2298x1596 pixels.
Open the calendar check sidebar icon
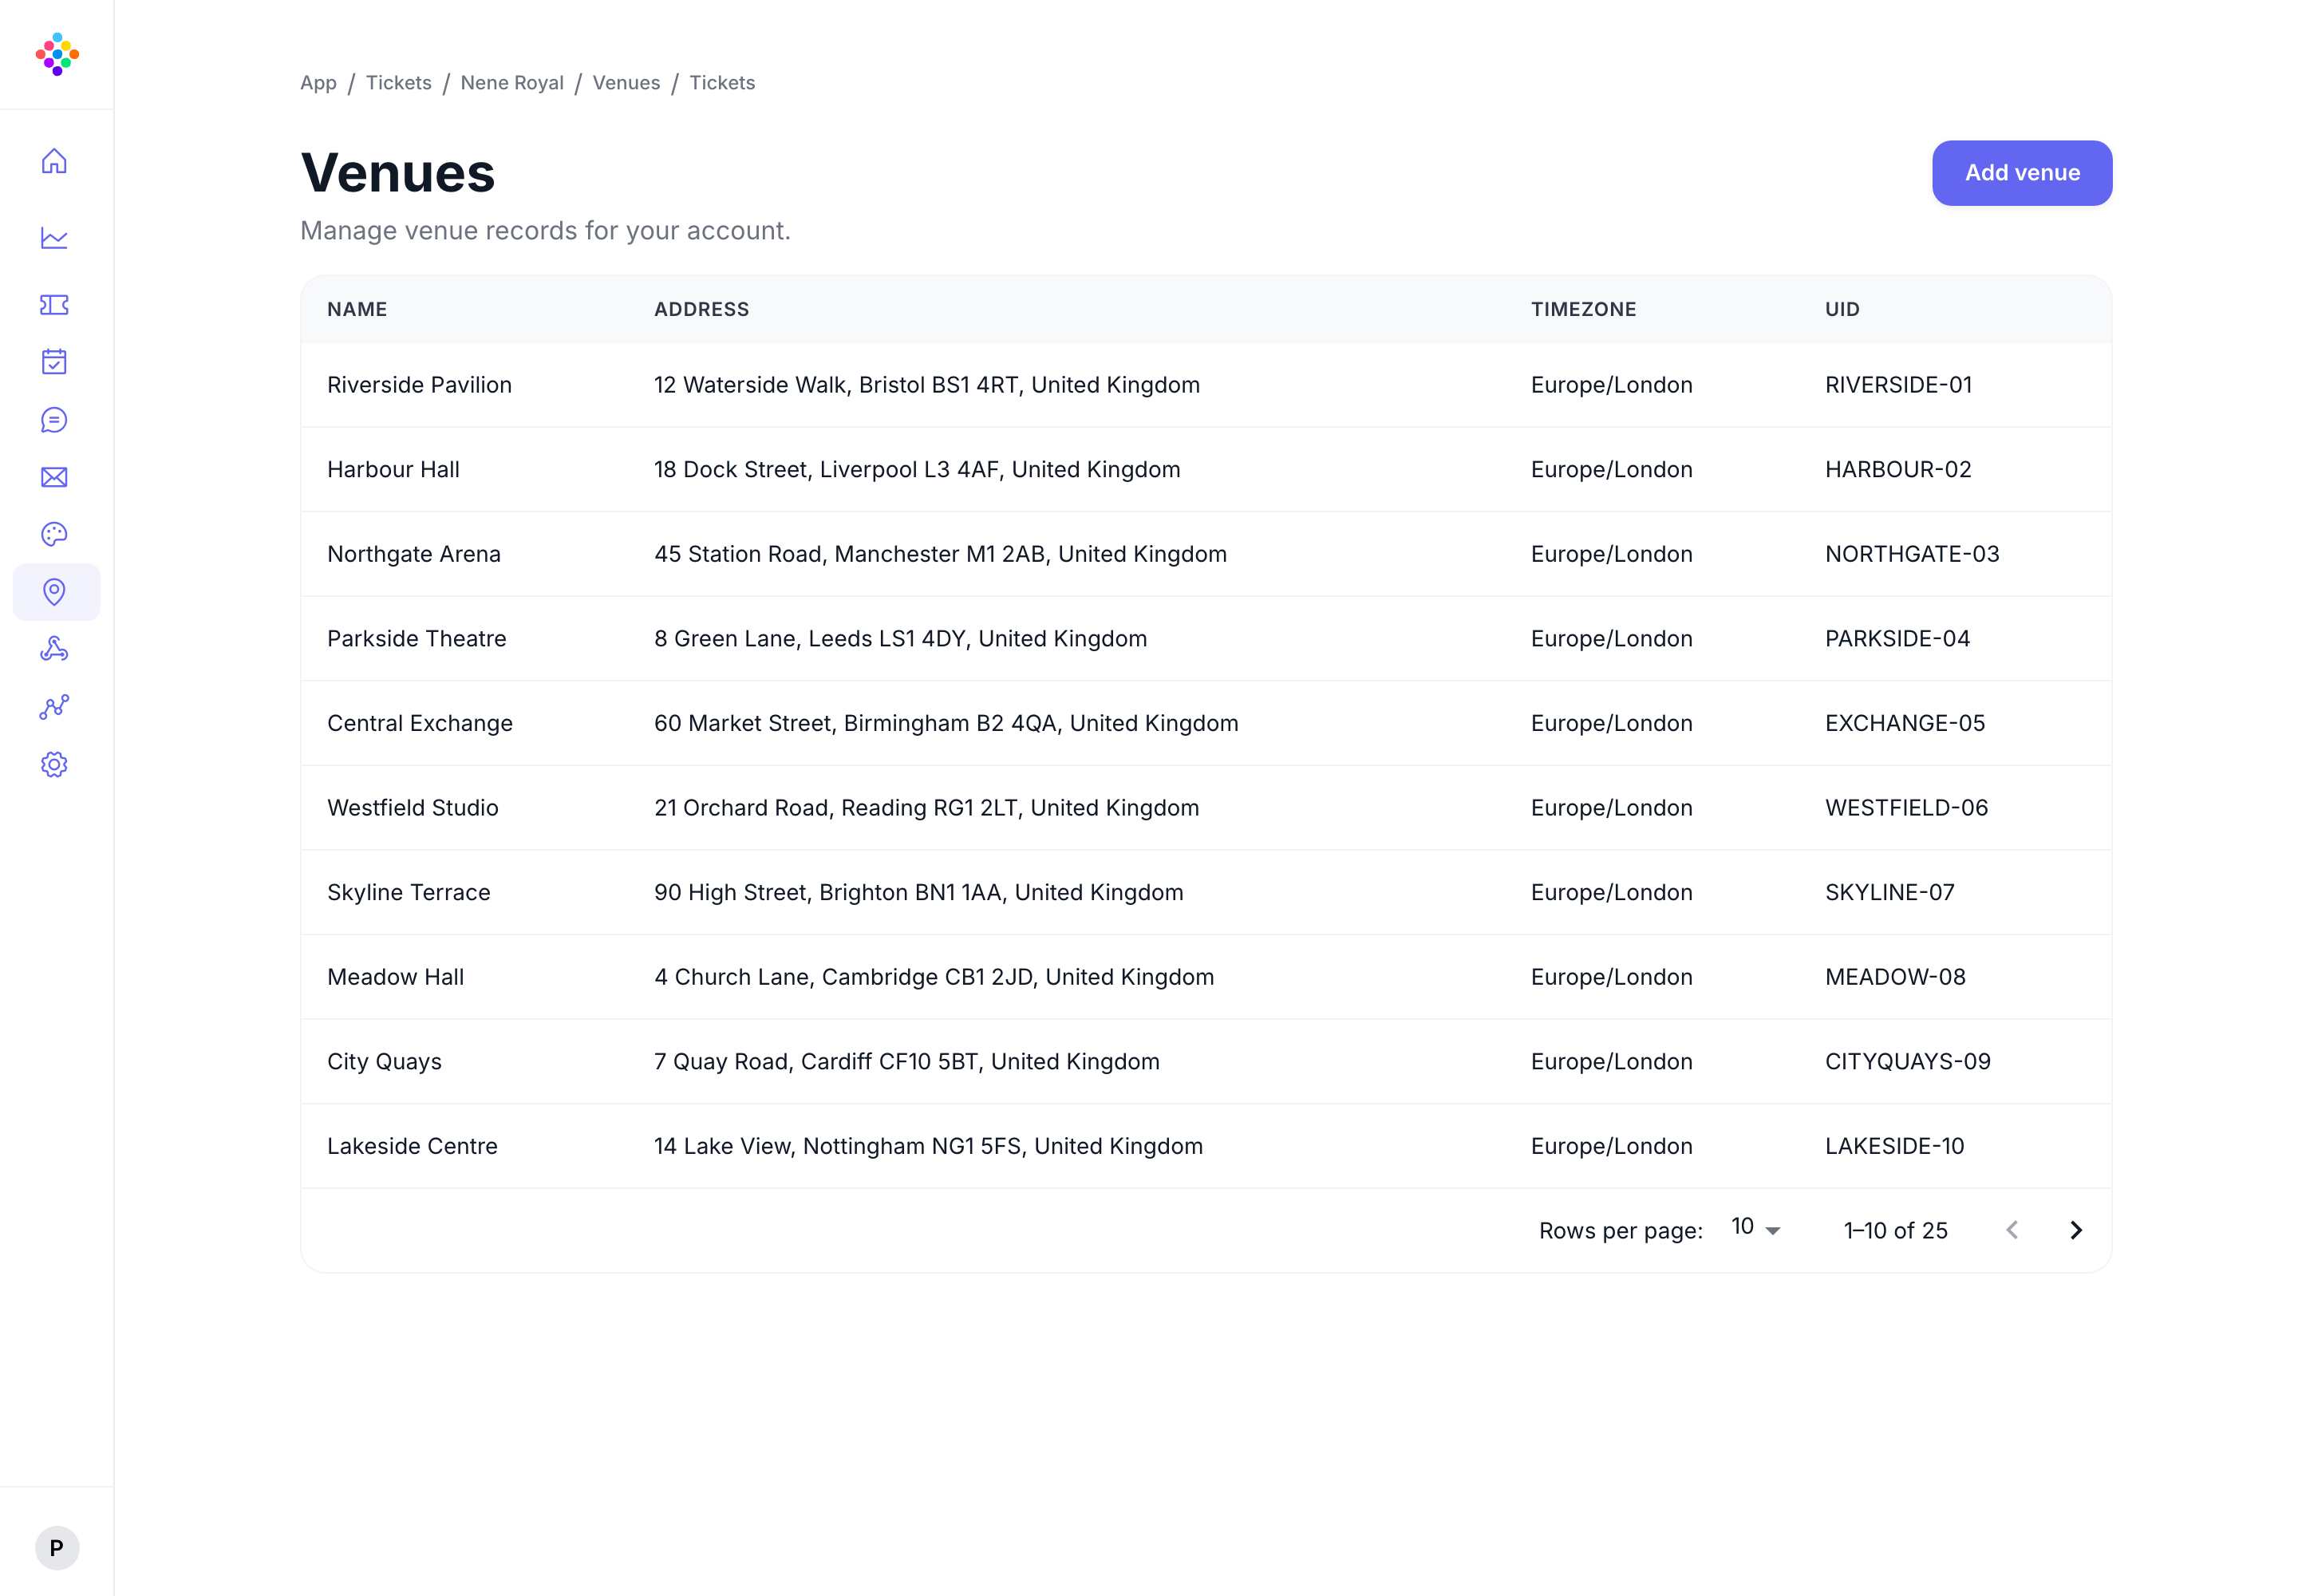54,362
